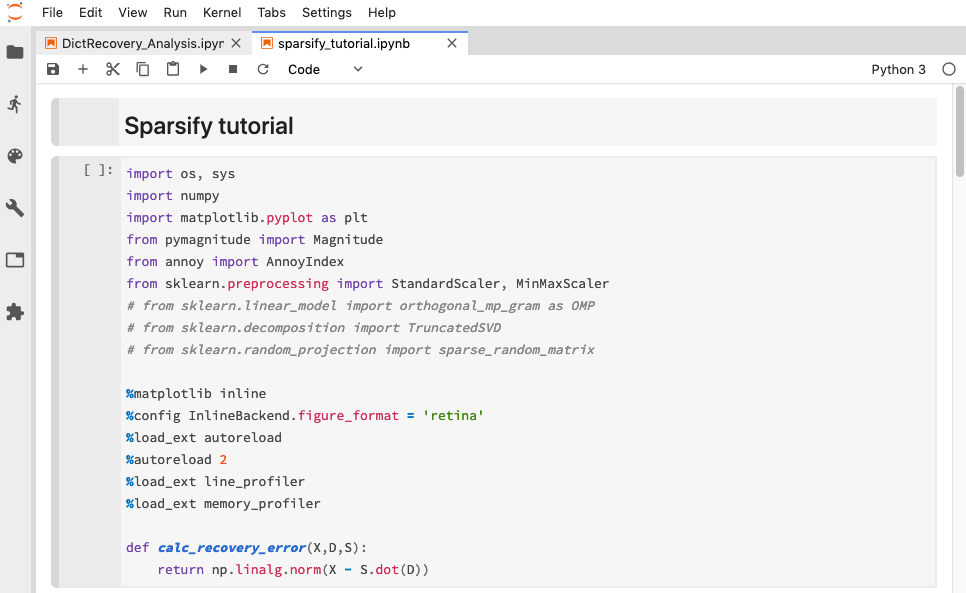Screen dimensions: 966x593
Task: Show running terminals and kernels panel
Action: click(15, 104)
